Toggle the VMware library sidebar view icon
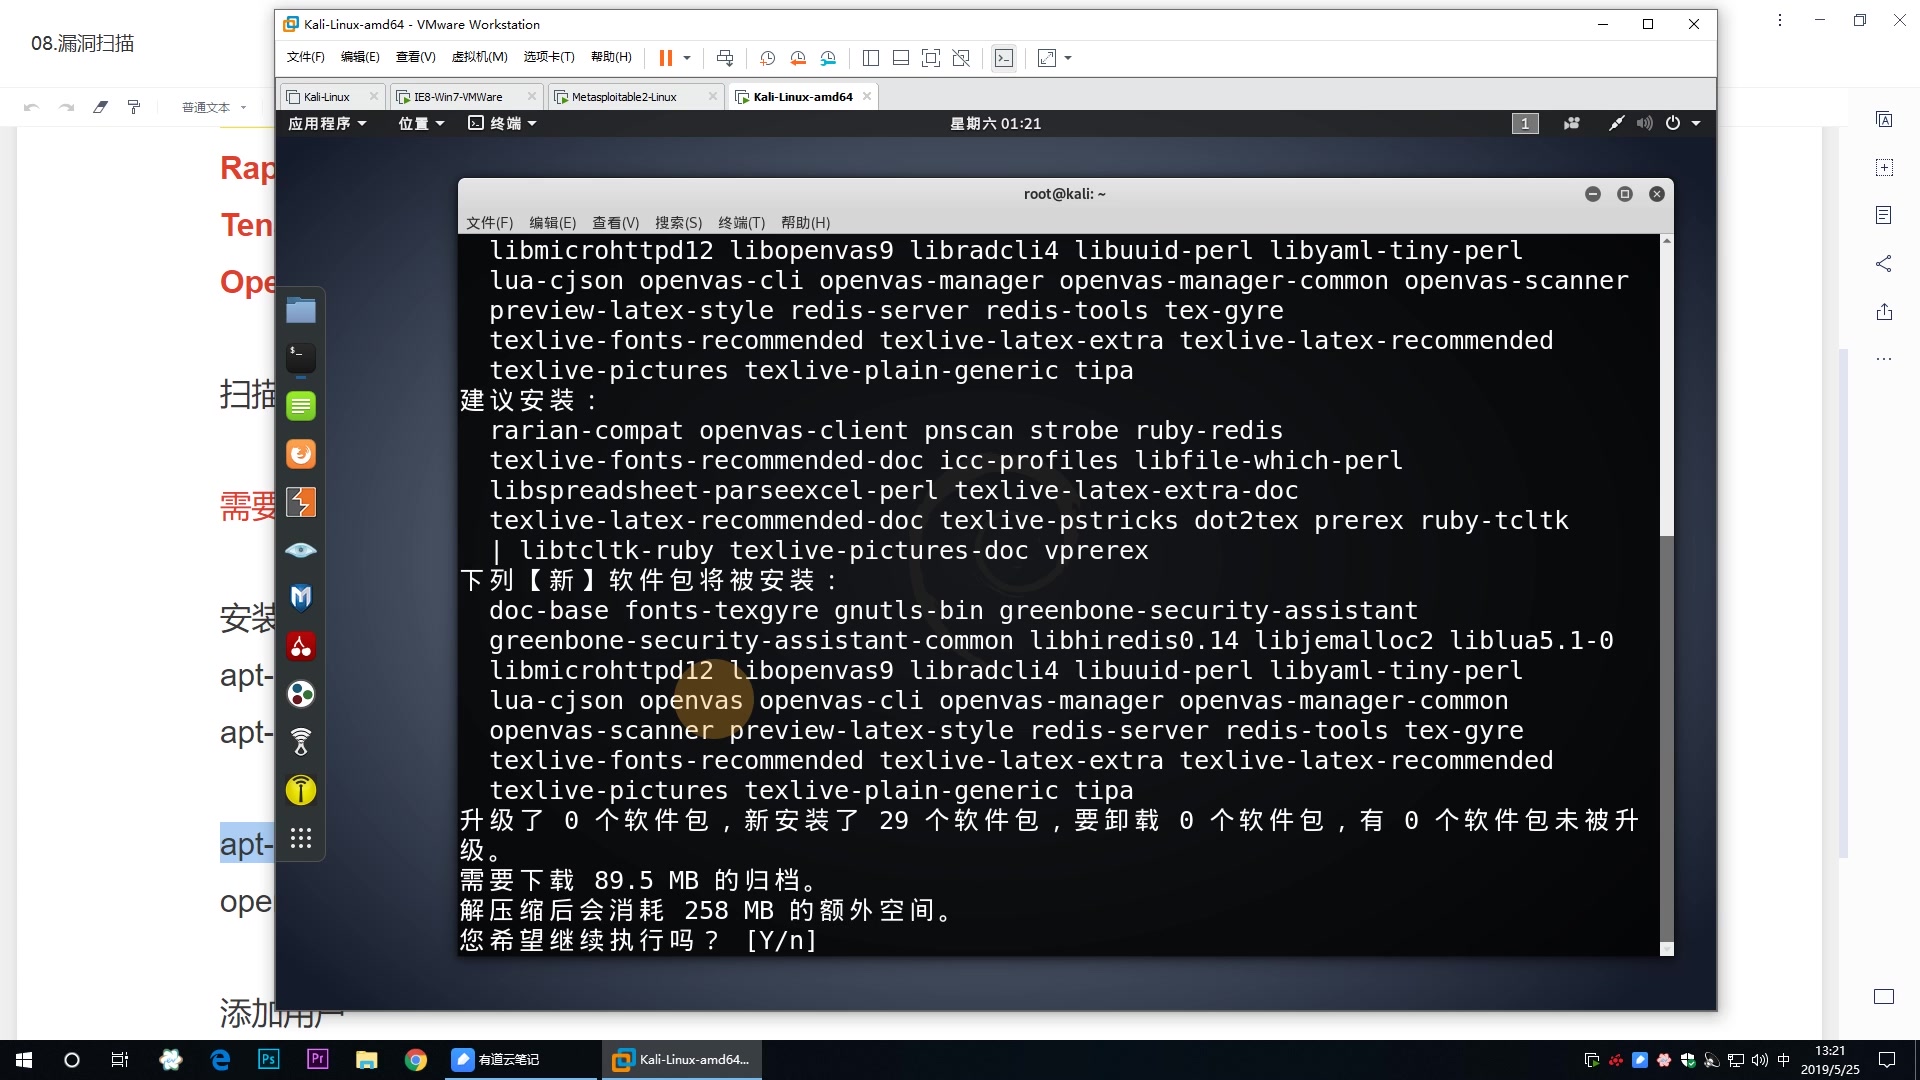 coord(871,58)
